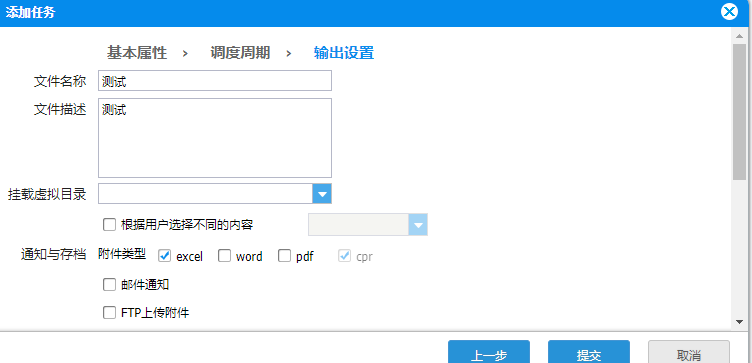Go to the 基本属性 step
This screenshot has width=752, height=363.
coord(137,53)
